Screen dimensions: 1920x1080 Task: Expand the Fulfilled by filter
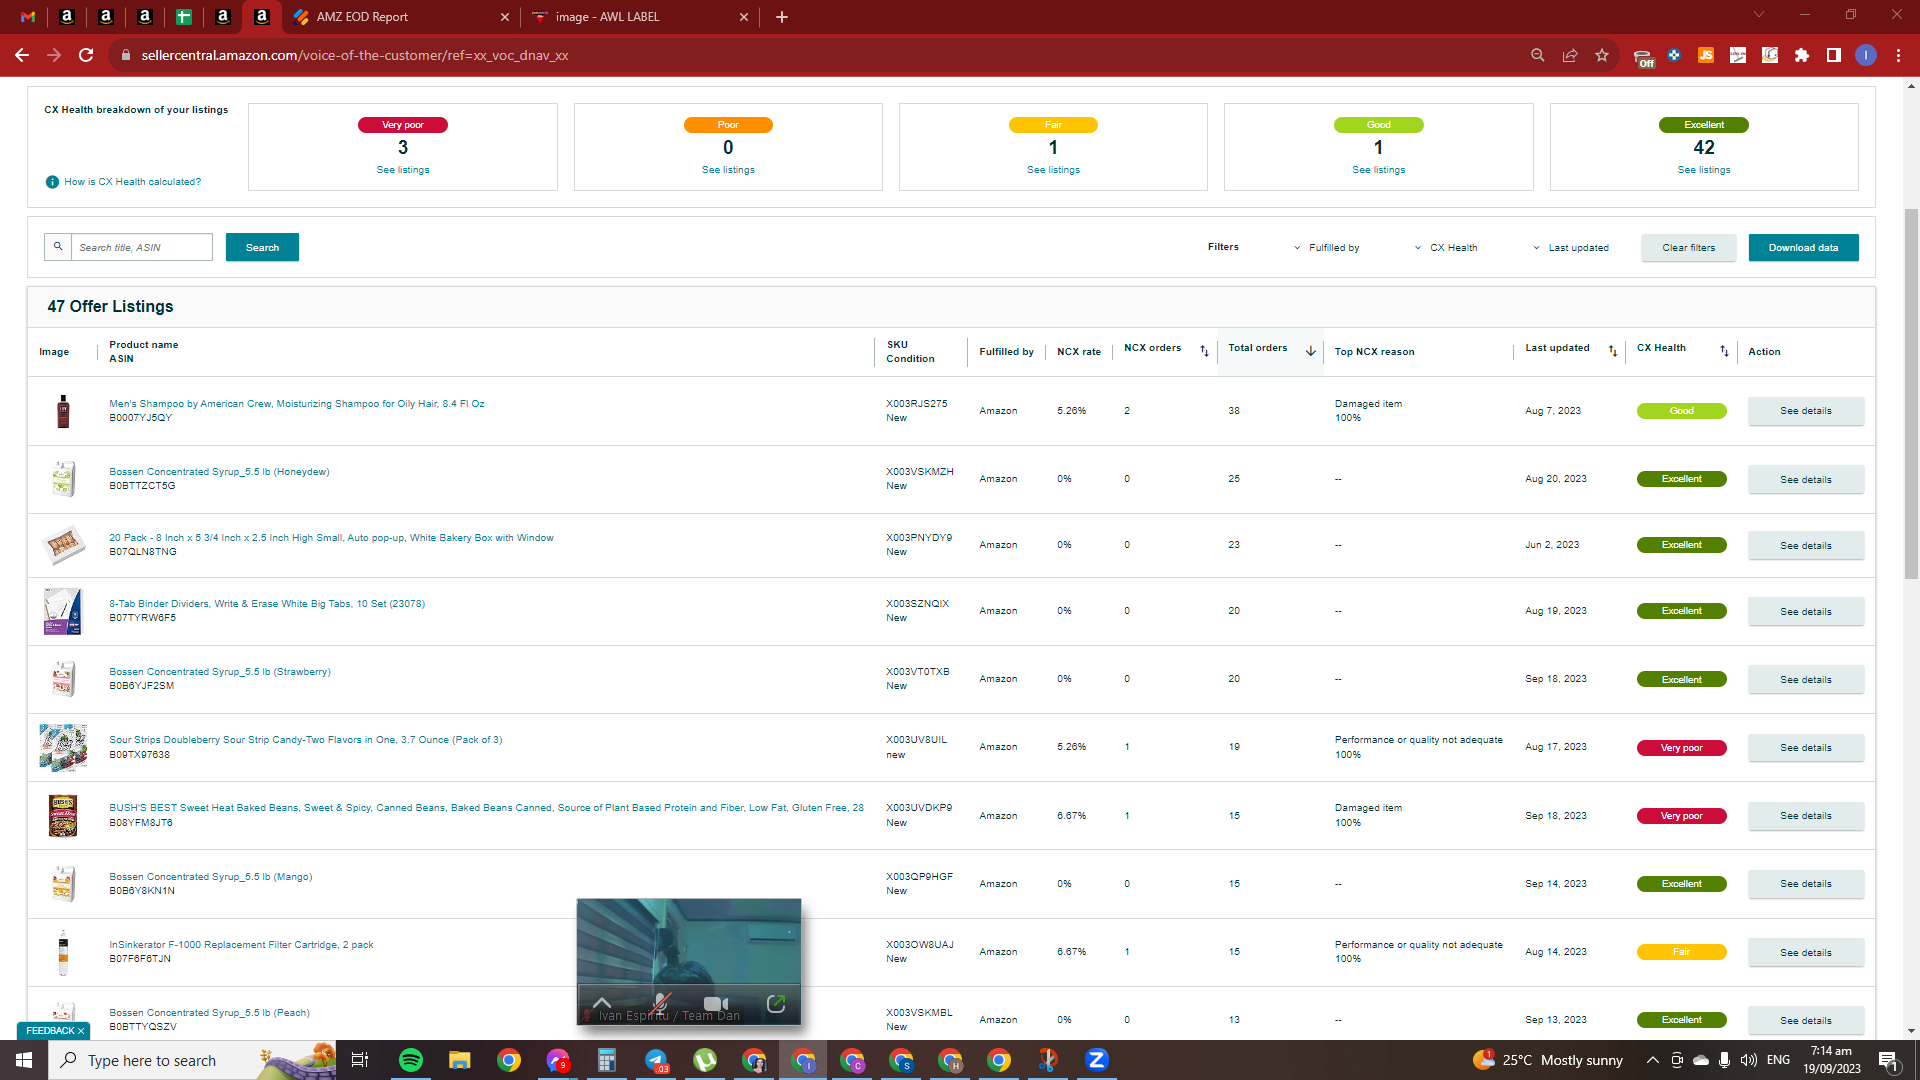(1327, 248)
